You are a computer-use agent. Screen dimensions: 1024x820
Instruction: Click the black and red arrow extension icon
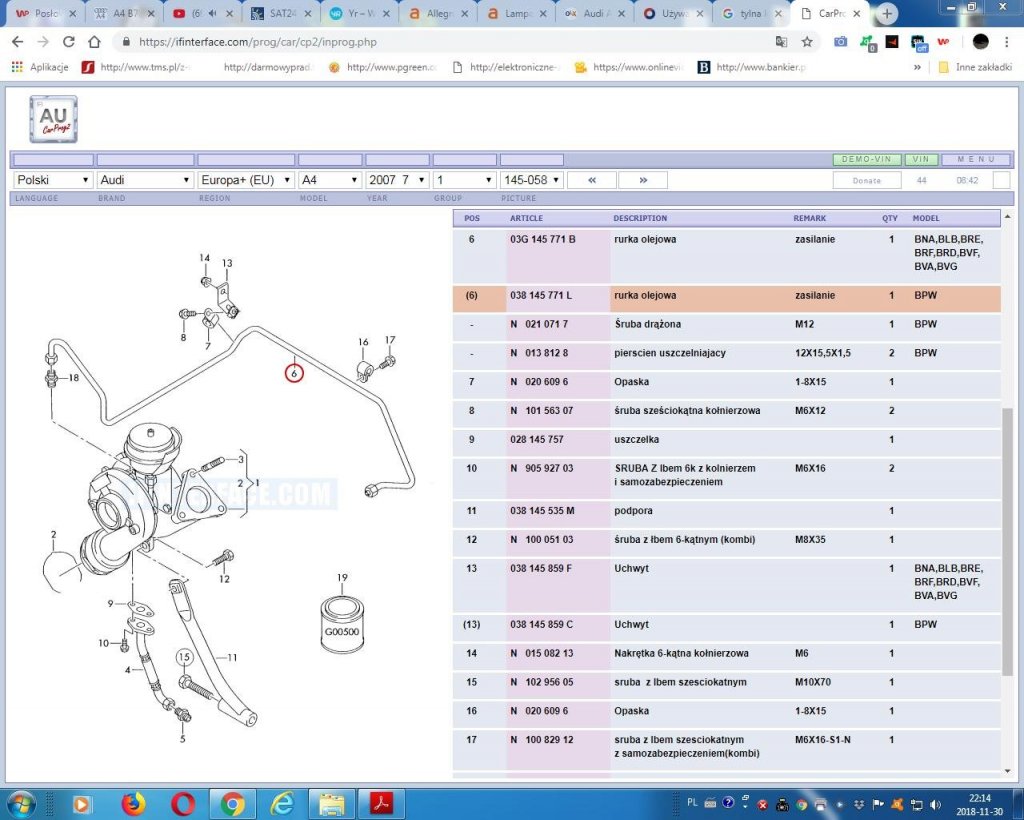(x=892, y=42)
